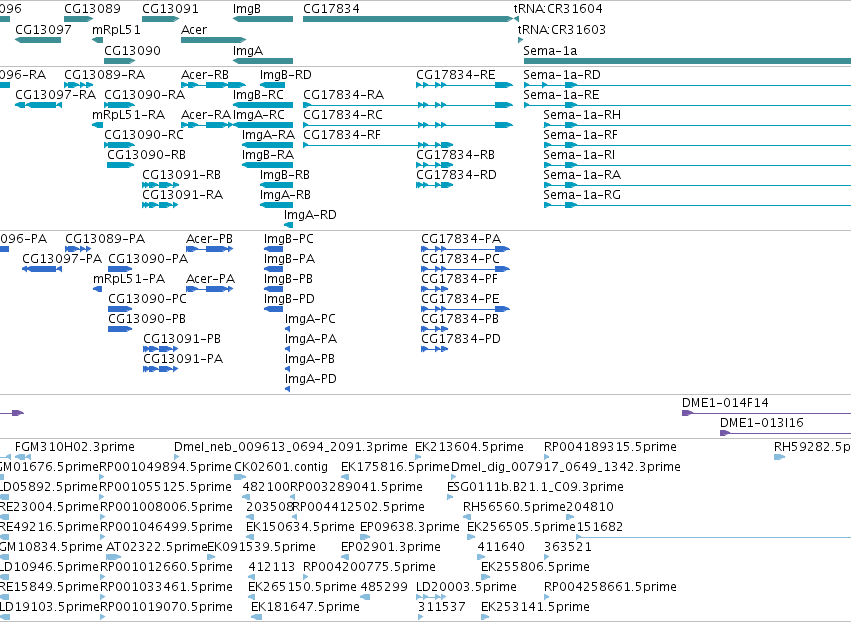851x622 pixels.
Task: Select the tRNA:CR31603 label
Action: 562,30
